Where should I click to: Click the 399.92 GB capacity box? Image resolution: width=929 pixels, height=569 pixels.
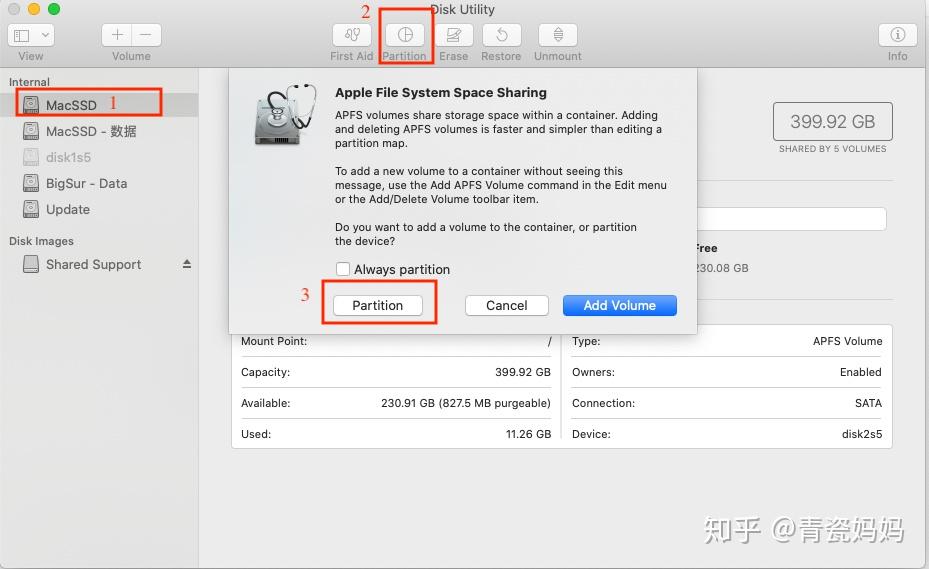click(832, 122)
